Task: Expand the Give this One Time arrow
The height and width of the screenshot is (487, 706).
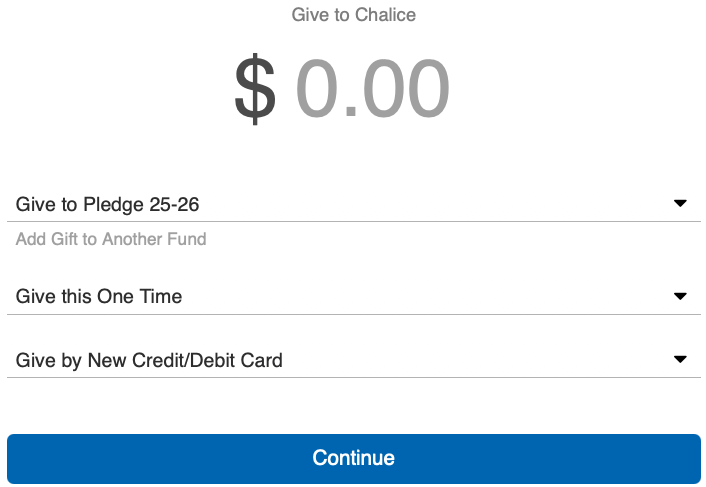Action: click(x=680, y=296)
